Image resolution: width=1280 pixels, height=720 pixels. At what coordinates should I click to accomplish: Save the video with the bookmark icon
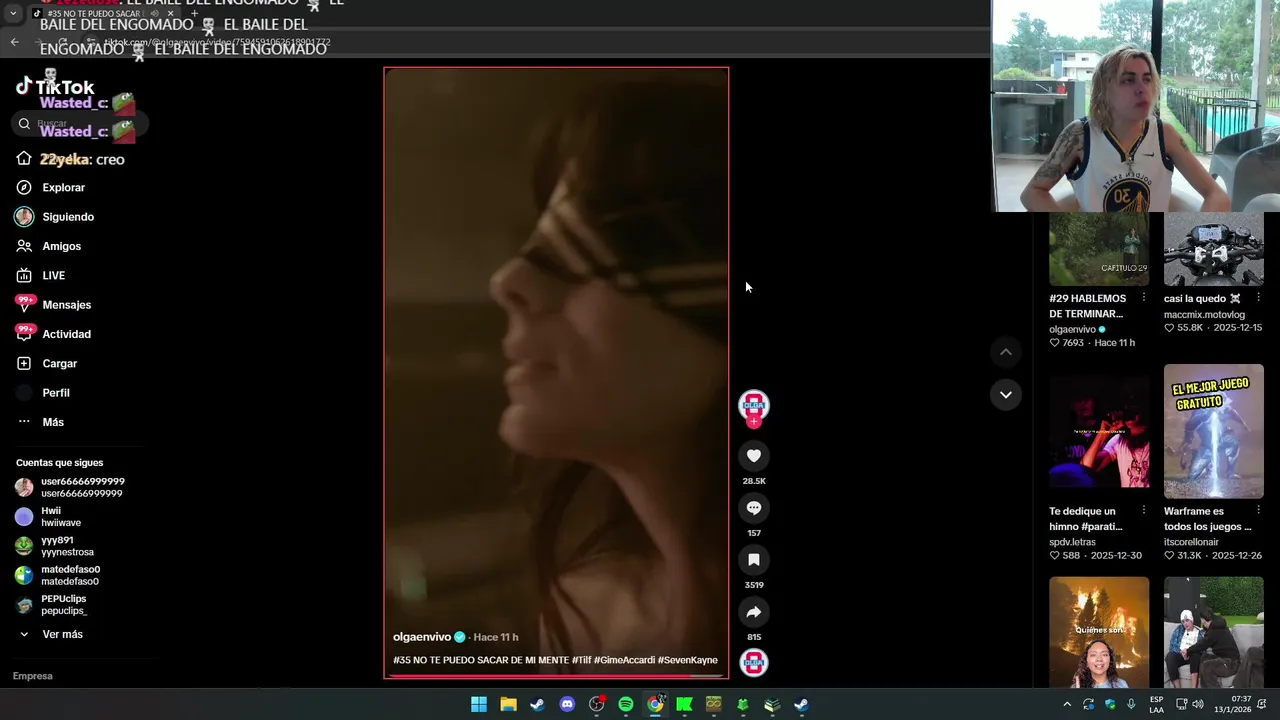(x=754, y=560)
